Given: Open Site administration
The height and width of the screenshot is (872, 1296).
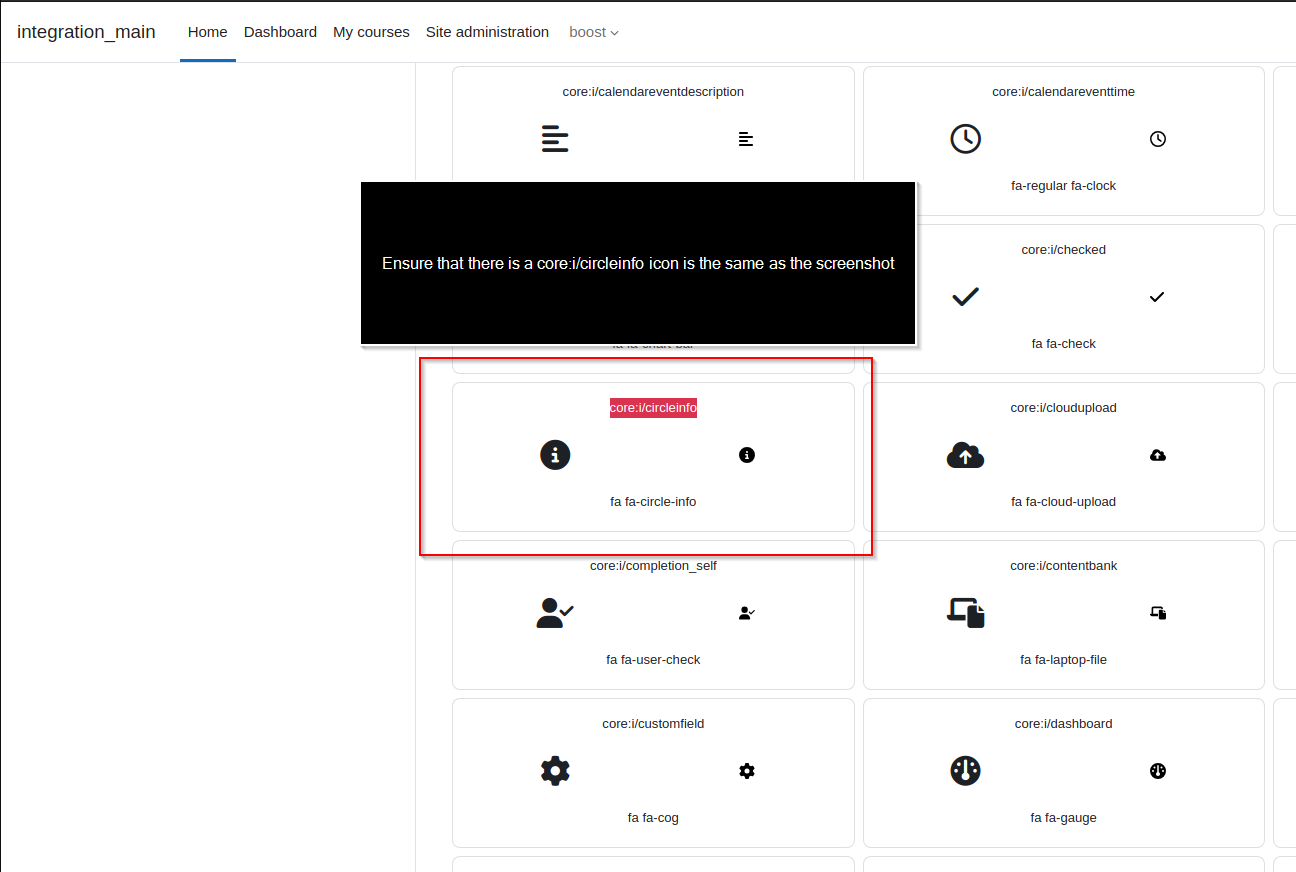Looking at the screenshot, I should click(487, 32).
